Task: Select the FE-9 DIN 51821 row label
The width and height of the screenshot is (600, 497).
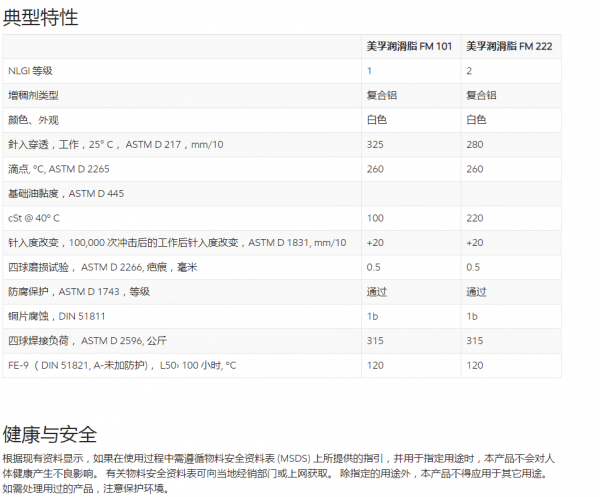Action: pos(122,364)
